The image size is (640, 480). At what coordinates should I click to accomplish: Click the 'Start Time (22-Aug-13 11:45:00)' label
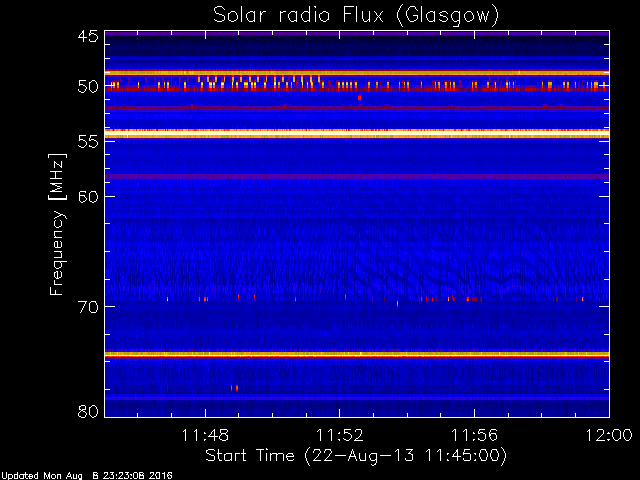[356, 455]
